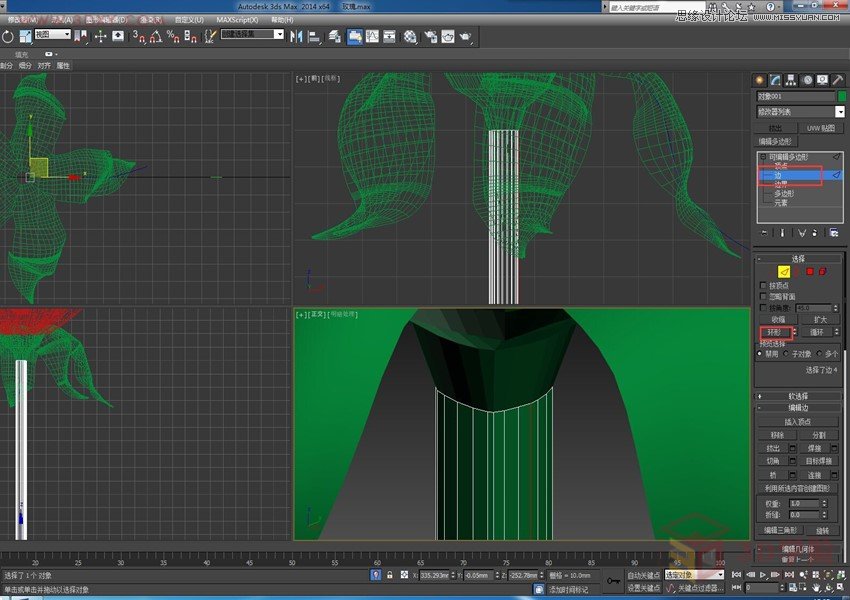Open rendered frame window teapot icon
Viewport: 850px width, 600px height.
click(448, 36)
